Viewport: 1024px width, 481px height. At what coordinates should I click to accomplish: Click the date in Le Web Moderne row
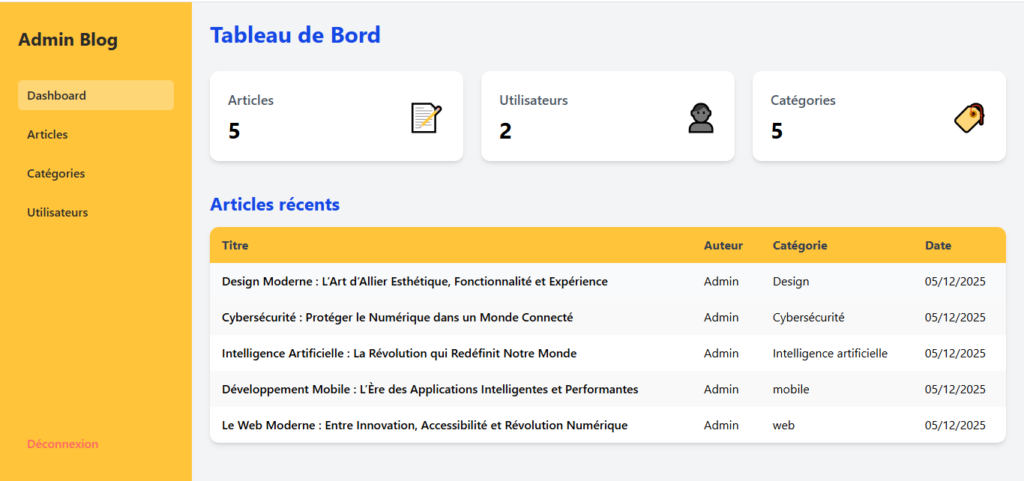pyautogui.click(x=955, y=425)
